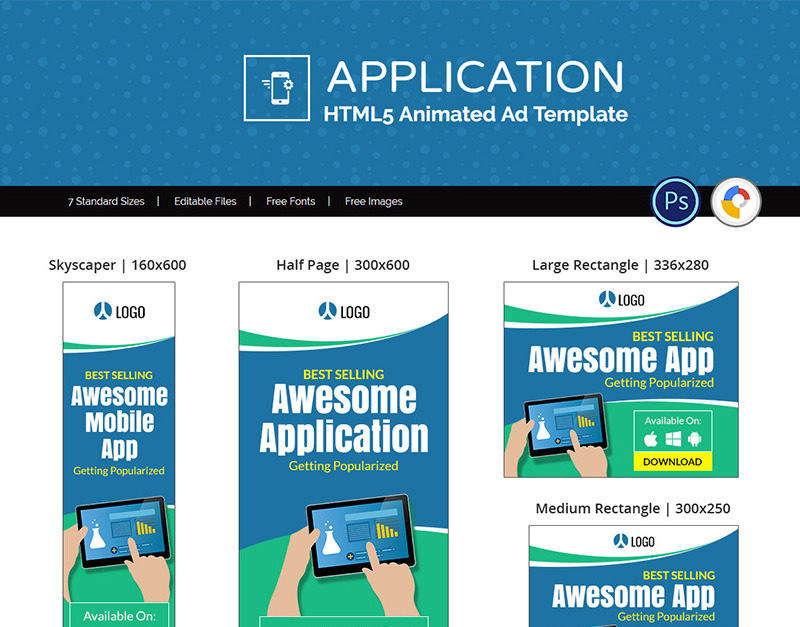The height and width of the screenshot is (627, 800).
Task: Click the 'Skyscaper | 160x600' size label
Action: [x=117, y=265]
